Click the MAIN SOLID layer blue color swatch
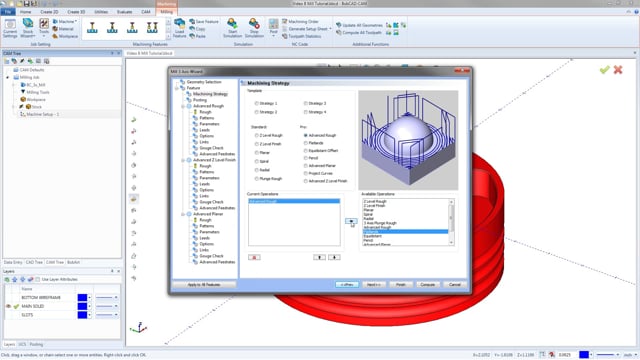Screen dimensions: 640x360 82,306
